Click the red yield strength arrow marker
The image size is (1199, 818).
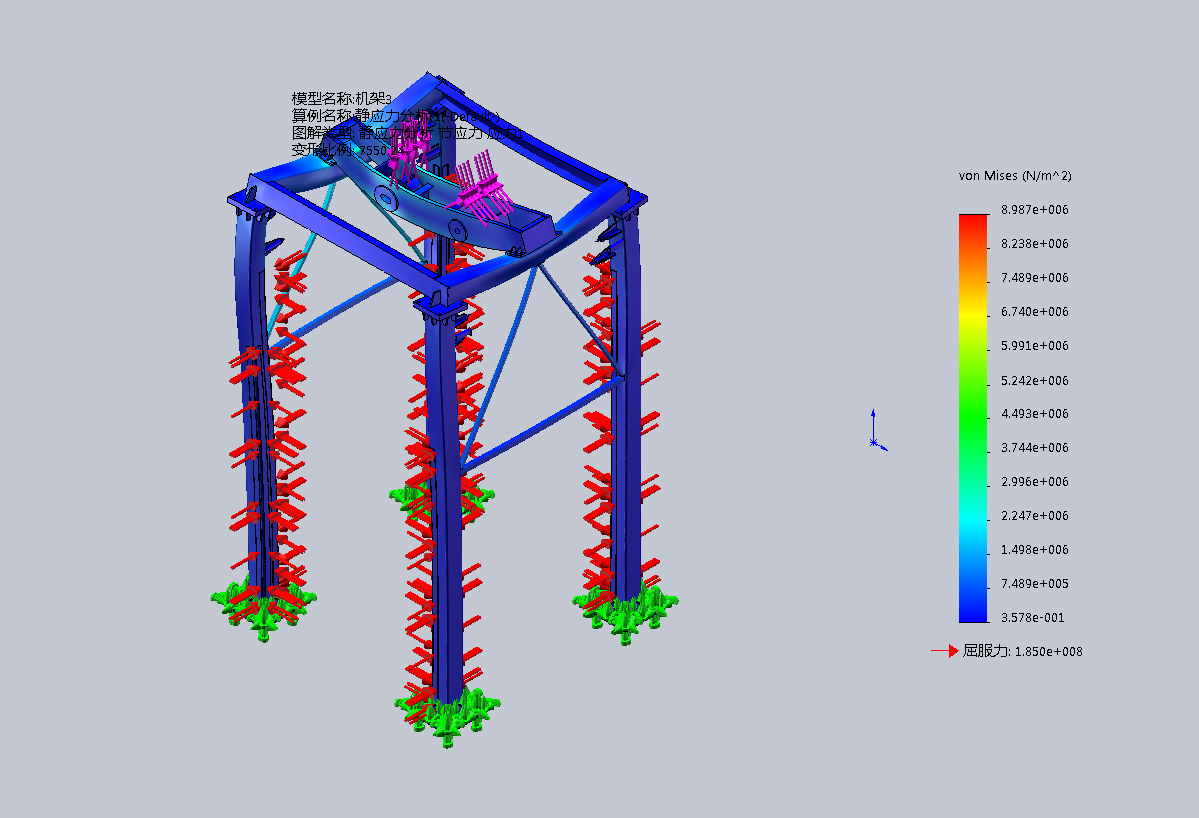click(x=944, y=651)
